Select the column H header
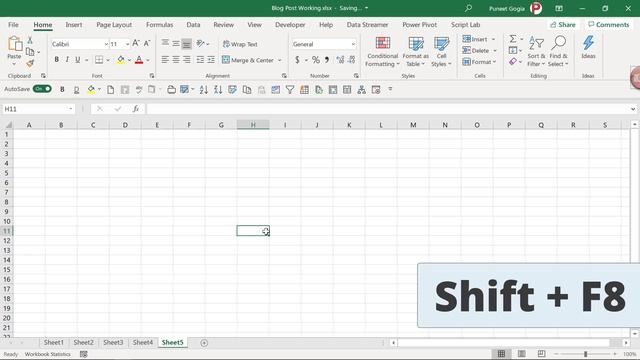Viewport: 640px width, 360px height. pyautogui.click(x=253, y=125)
